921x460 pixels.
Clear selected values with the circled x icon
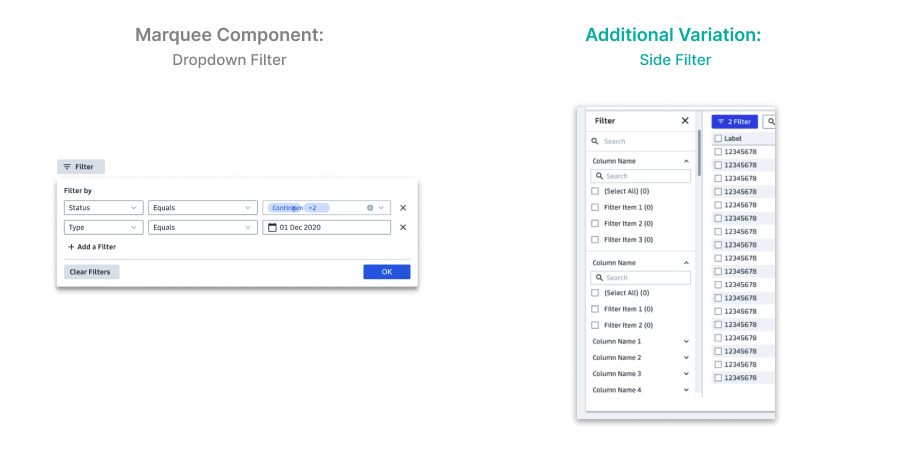[370, 208]
